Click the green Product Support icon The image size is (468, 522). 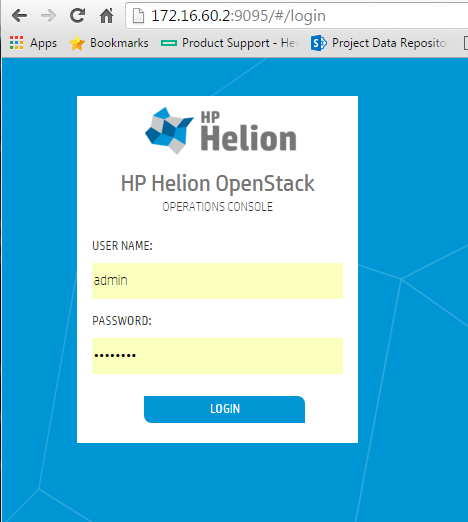coord(169,43)
